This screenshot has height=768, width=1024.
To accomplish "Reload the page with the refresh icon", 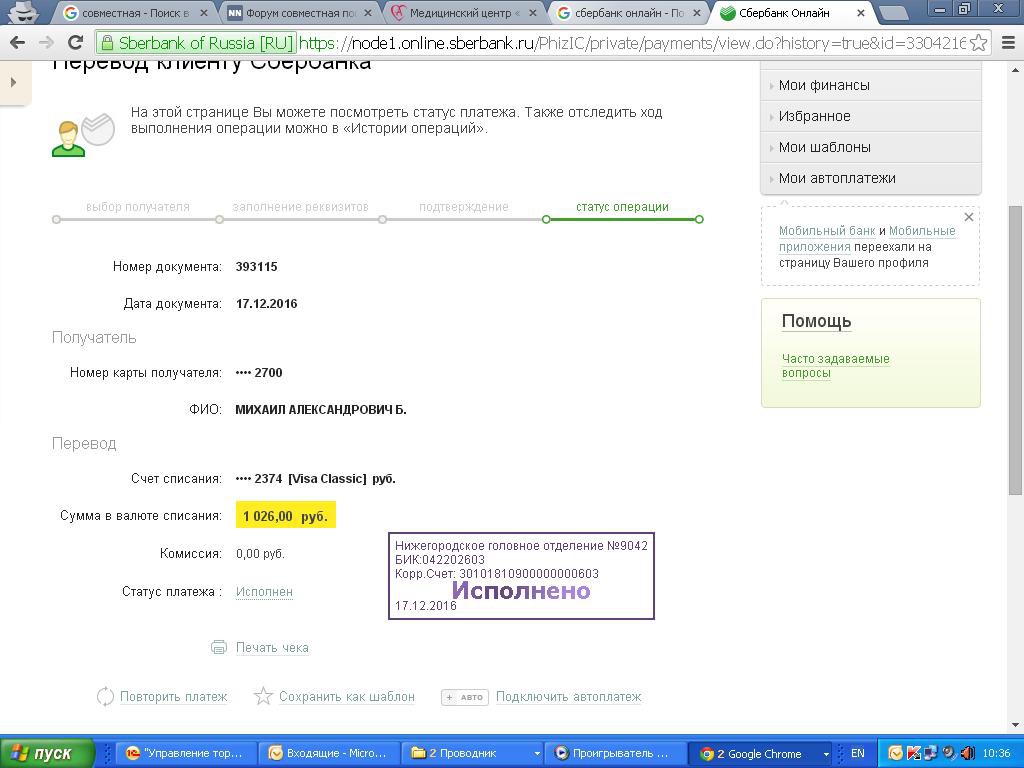I will point(76,43).
